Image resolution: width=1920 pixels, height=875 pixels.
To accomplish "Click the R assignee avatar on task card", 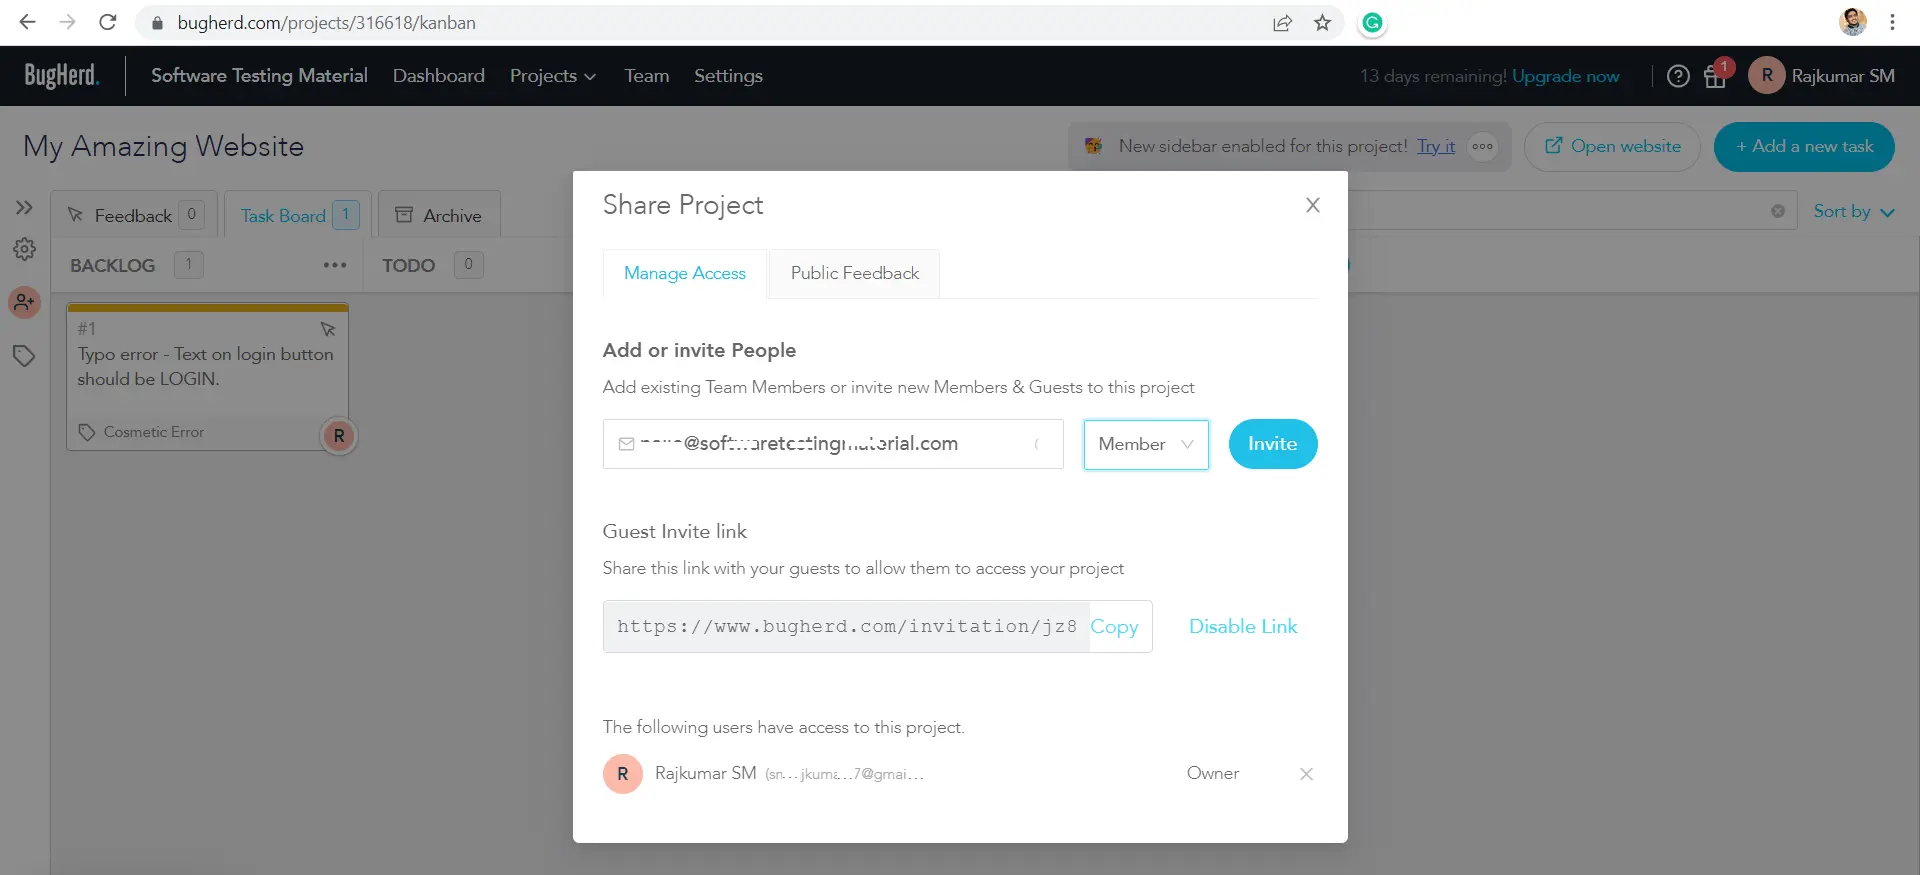I will (x=339, y=436).
